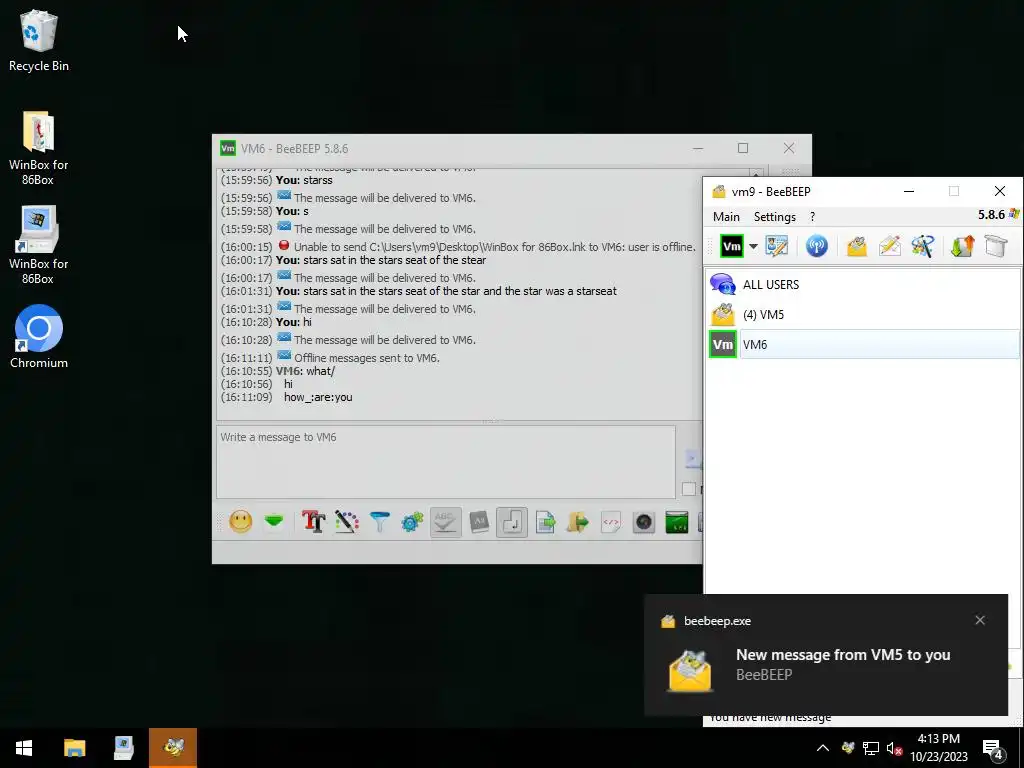Open the (4) VM5 conversation
Screen dimensions: 1024x768
click(862, 315)
